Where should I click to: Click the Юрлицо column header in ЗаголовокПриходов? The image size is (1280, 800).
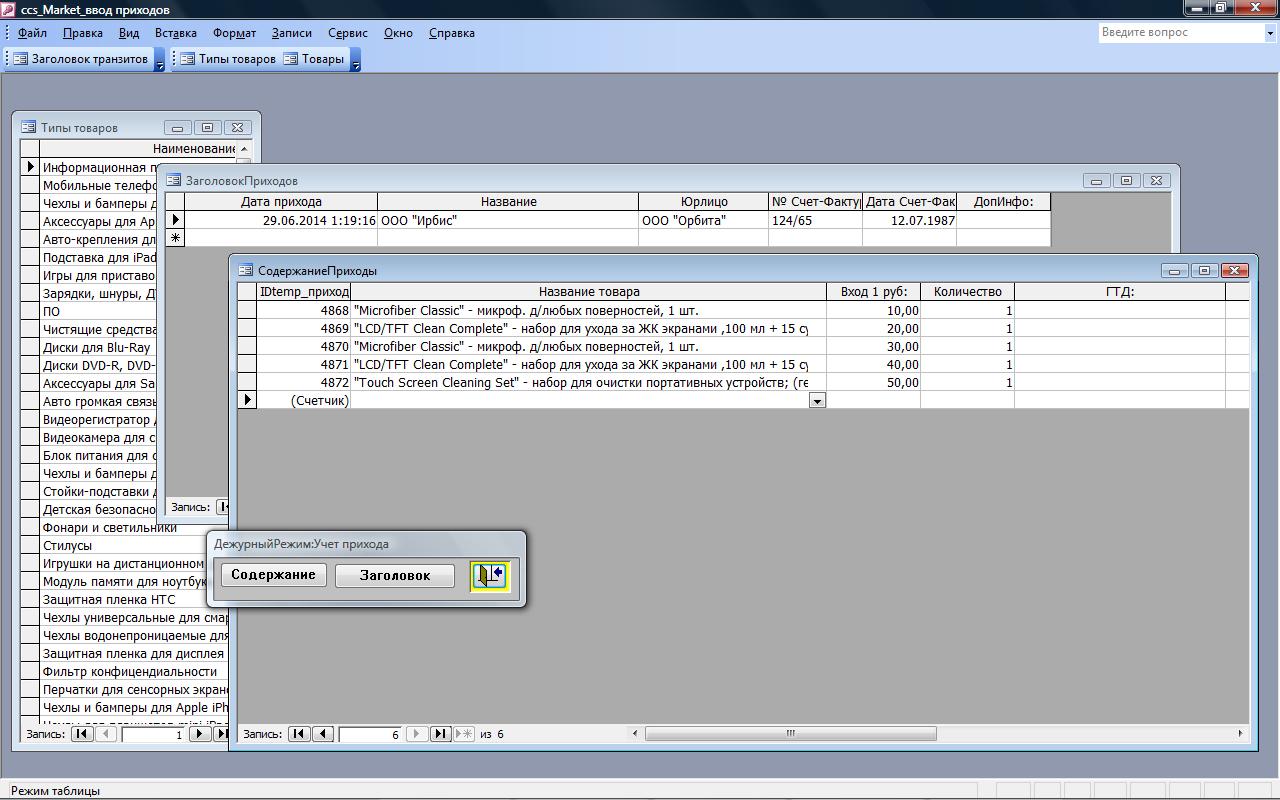704,202
